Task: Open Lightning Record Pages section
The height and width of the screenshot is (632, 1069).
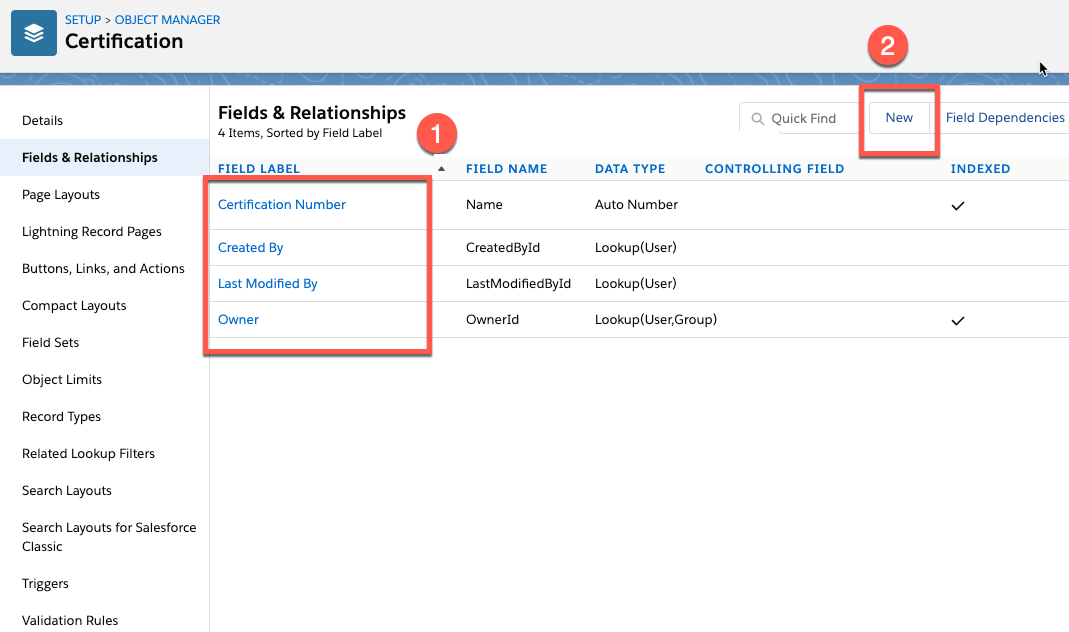Action: click(x=91, y=231)
